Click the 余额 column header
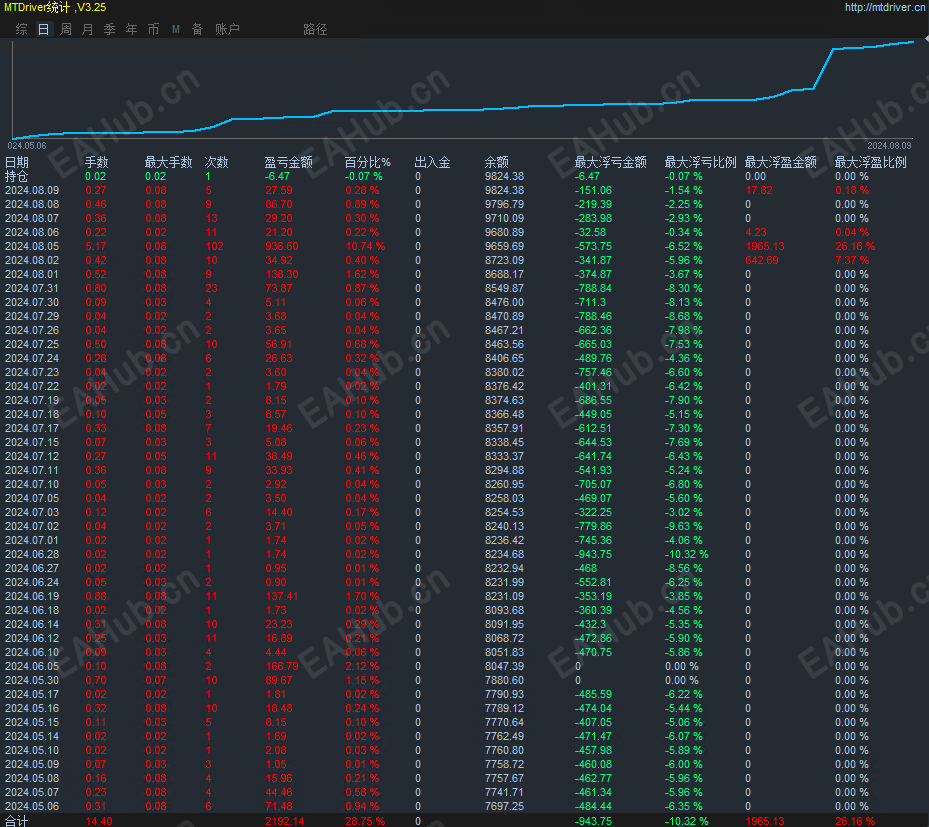 pos(496,162)
